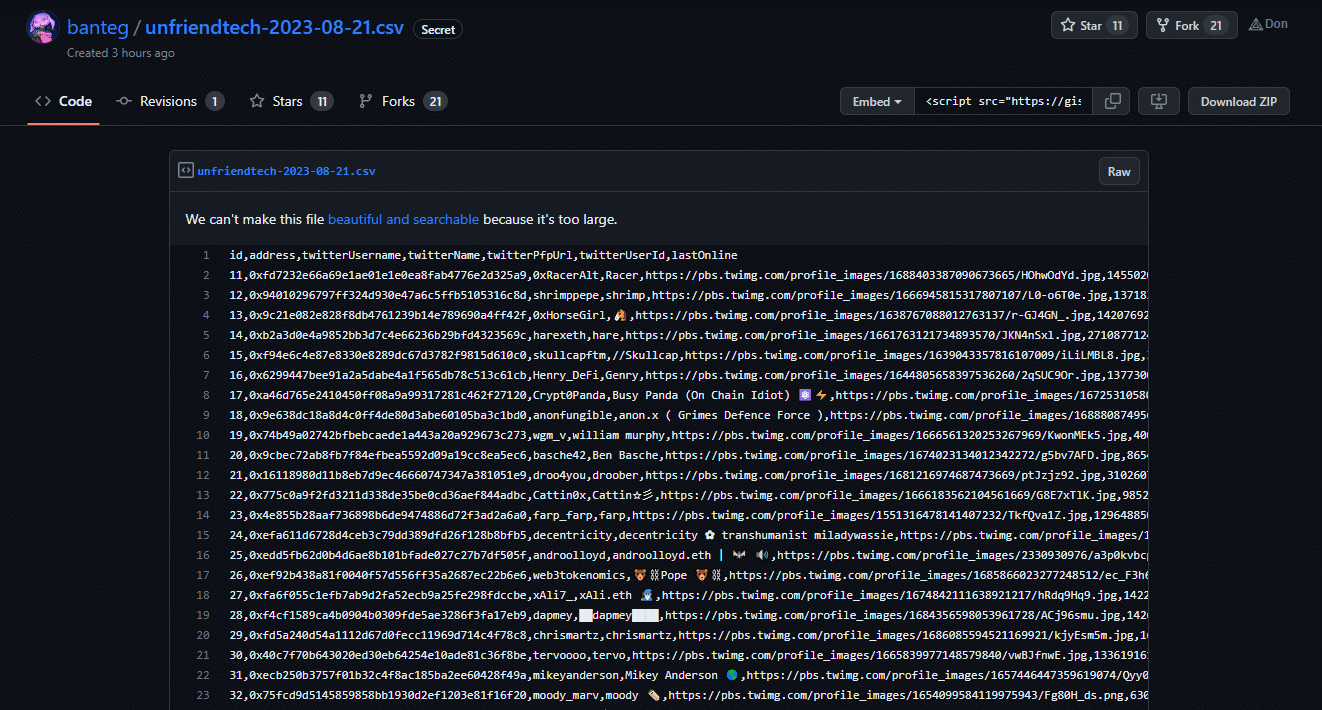Open the Embed dropdown menu
Screen dimensions: 1322x710
point(877,101)
